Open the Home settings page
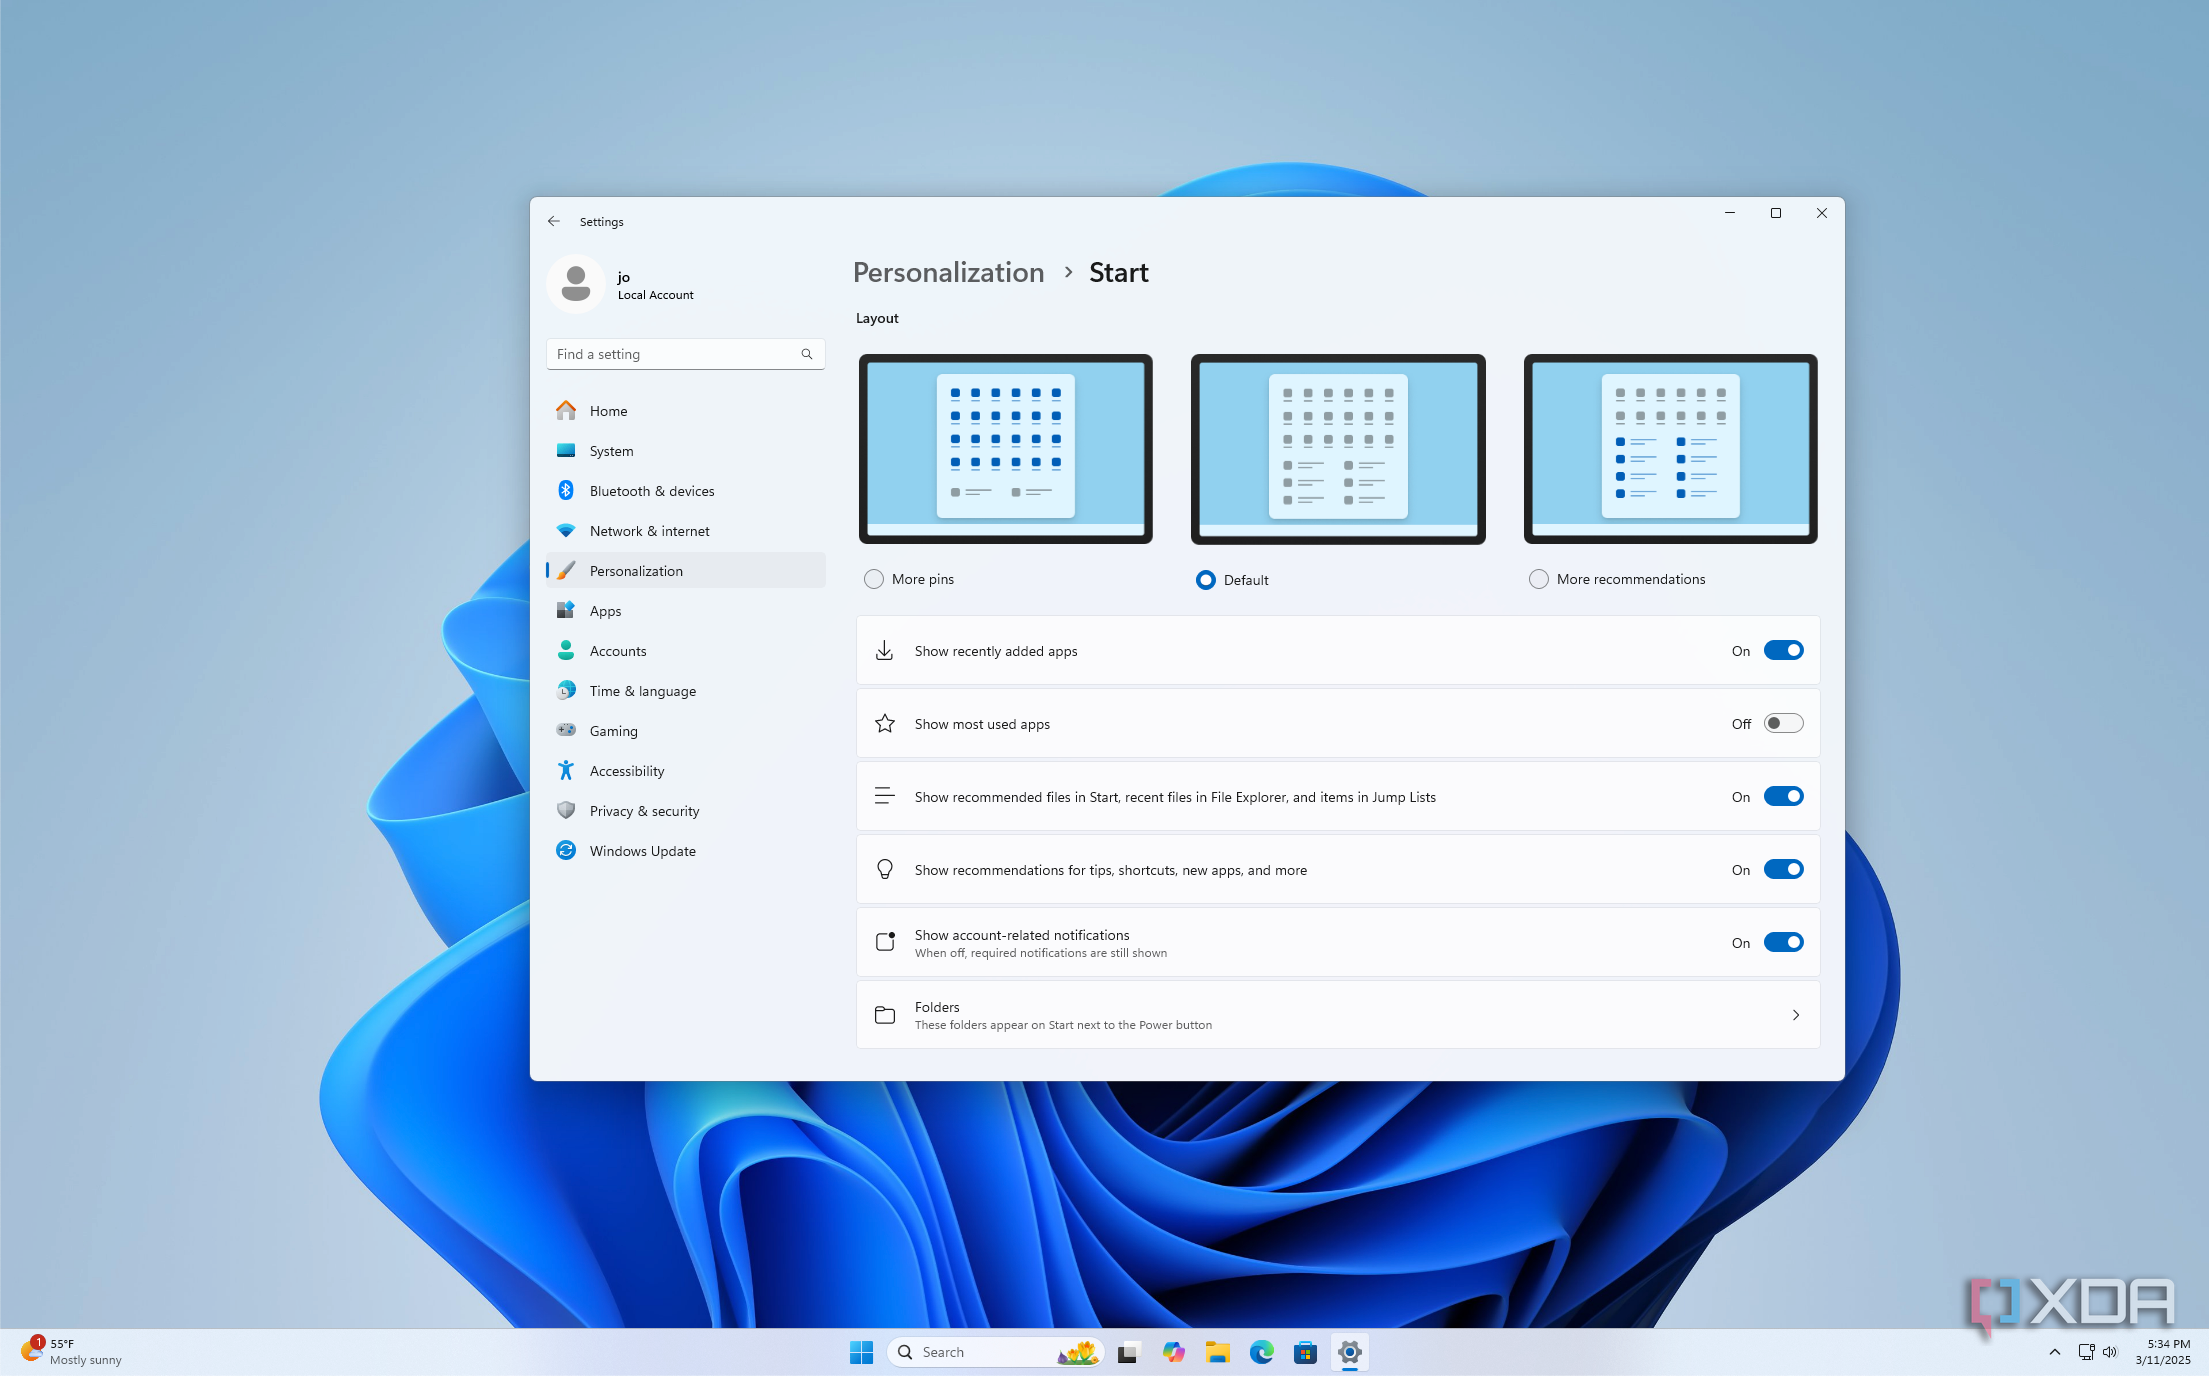 [686, 411]
